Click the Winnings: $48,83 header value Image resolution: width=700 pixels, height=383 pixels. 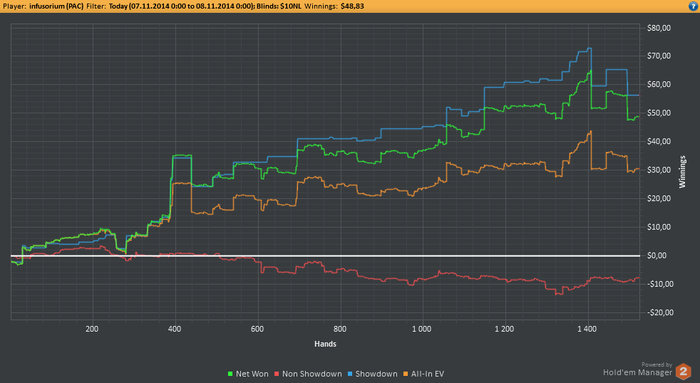pyautogui.click(x=334, y=6)
